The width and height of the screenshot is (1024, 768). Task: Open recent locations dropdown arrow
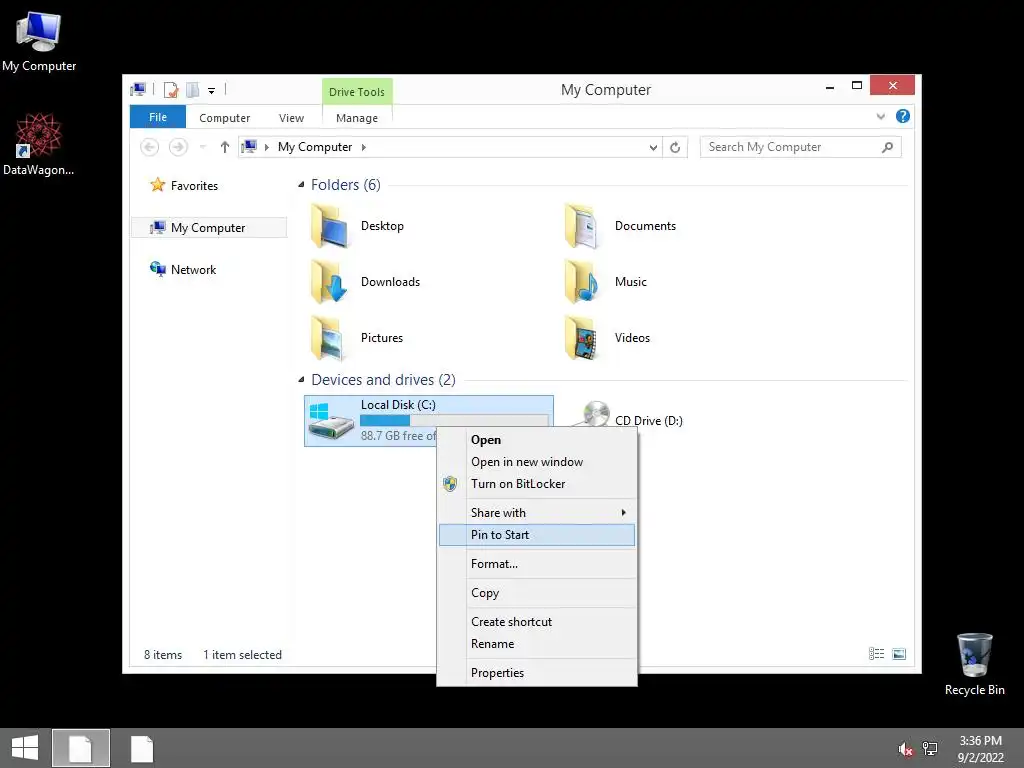[x=202, y=147]
